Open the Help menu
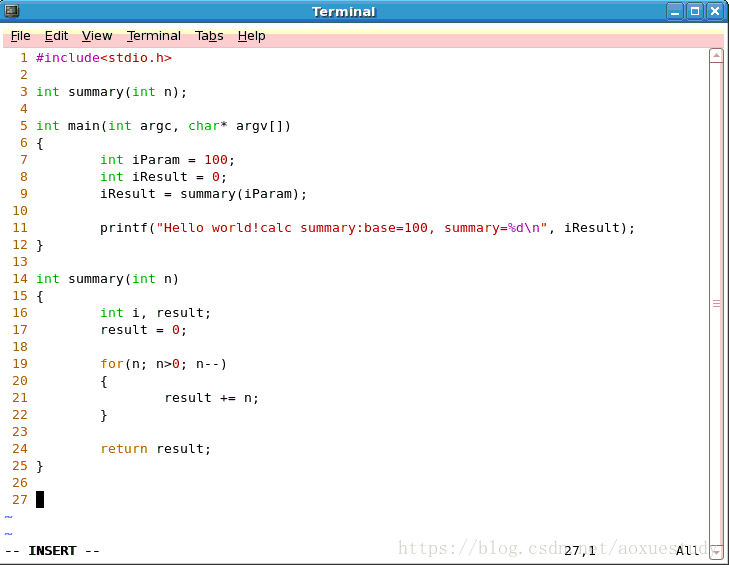729x568 pixels. point(252,36)
